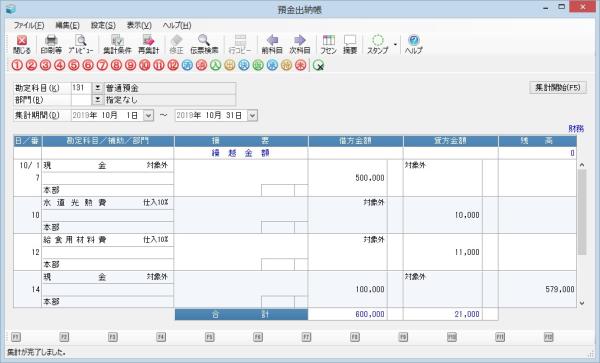Open the 設定(S) menu
This screenshot has height=363, width=600.
103,26
